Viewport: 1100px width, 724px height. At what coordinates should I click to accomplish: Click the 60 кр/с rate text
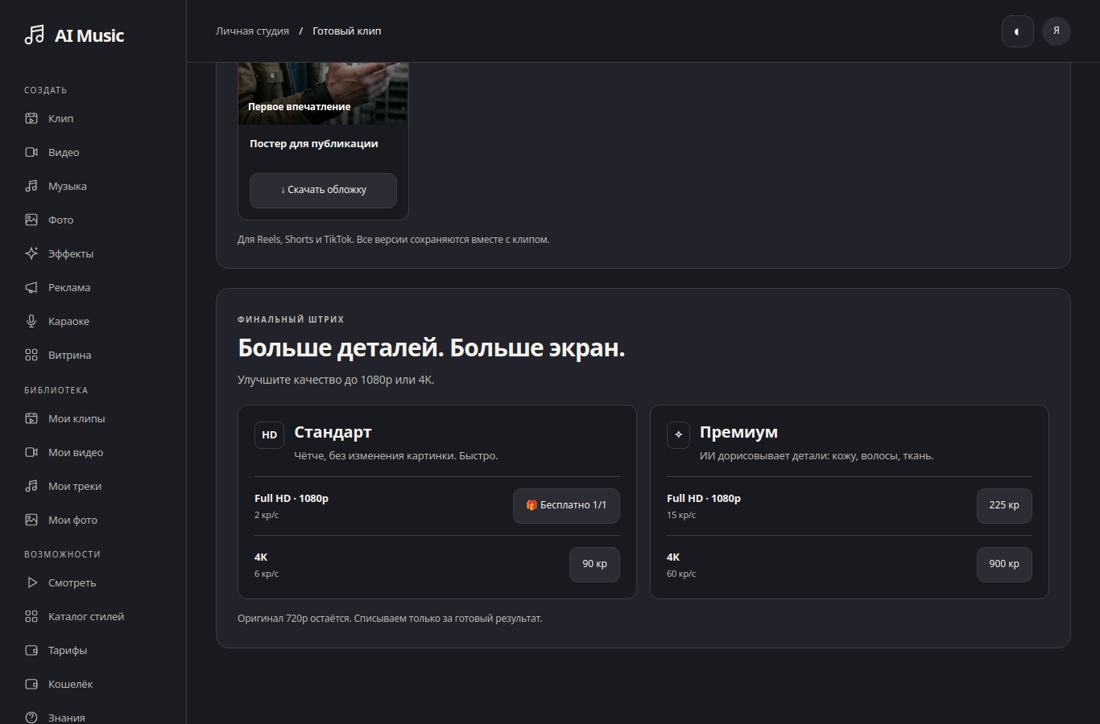[x=681, y=574]
